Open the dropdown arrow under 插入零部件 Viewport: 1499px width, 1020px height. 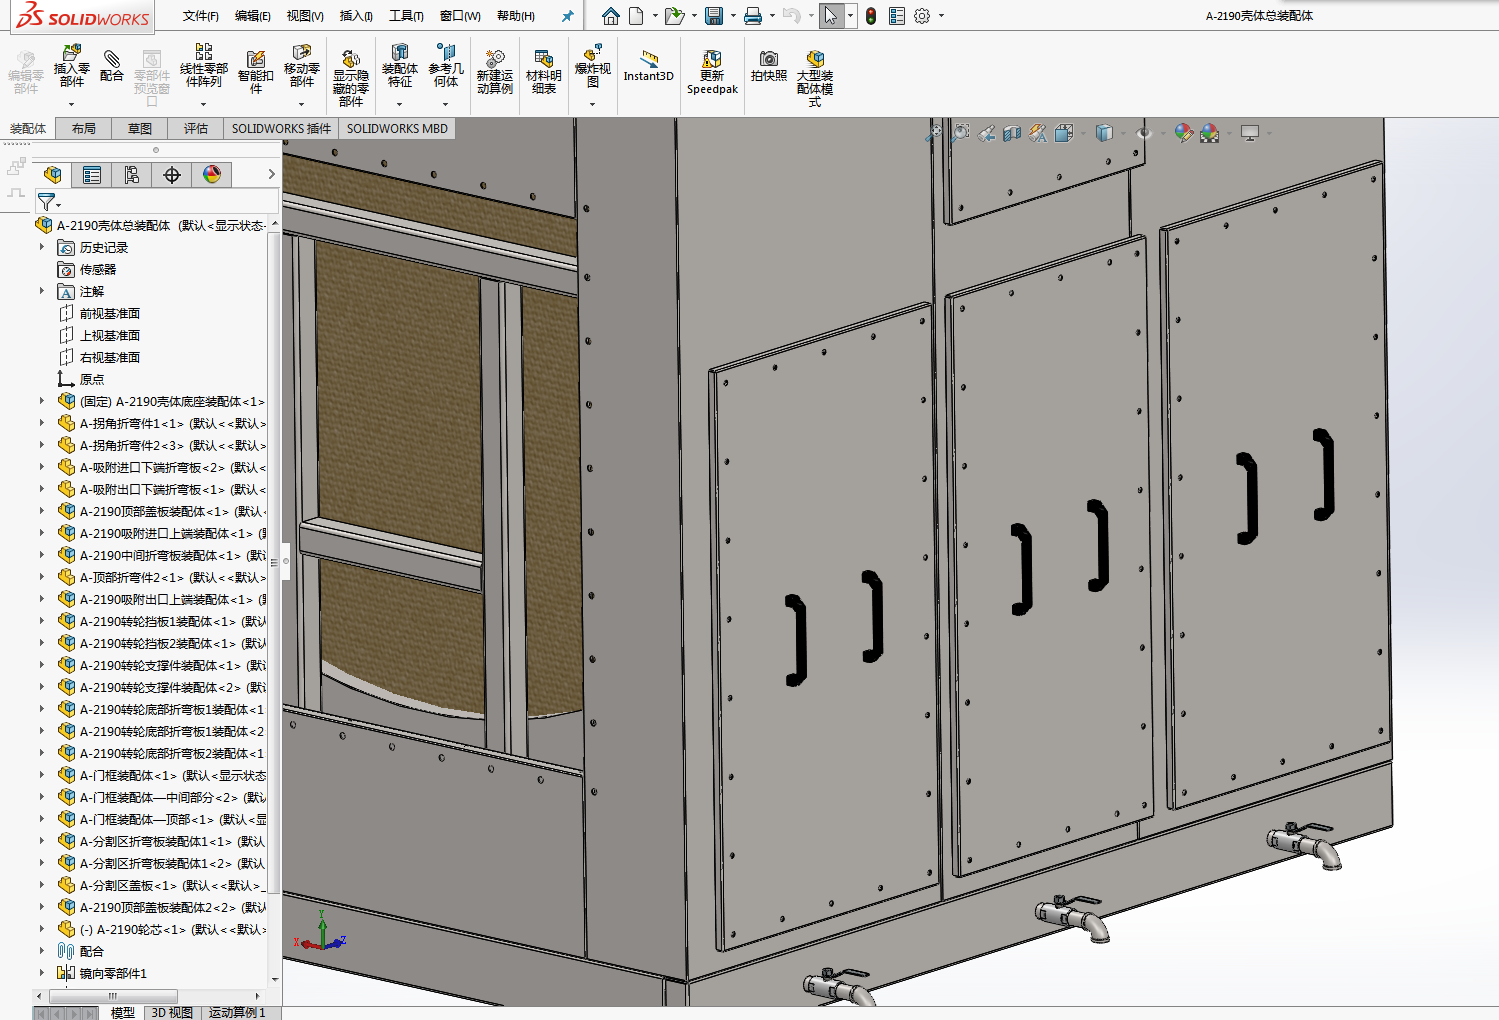(71, 104)
